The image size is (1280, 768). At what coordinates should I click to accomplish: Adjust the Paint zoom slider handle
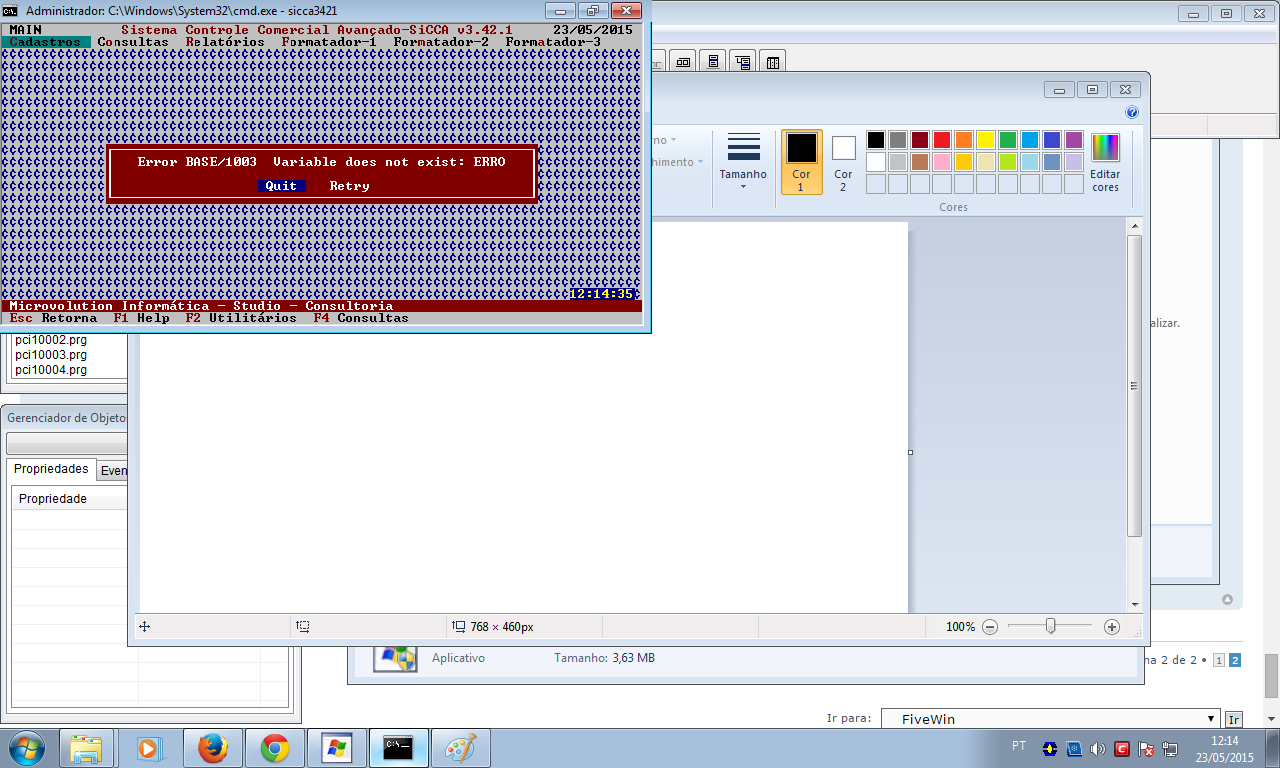(1050, 626)
